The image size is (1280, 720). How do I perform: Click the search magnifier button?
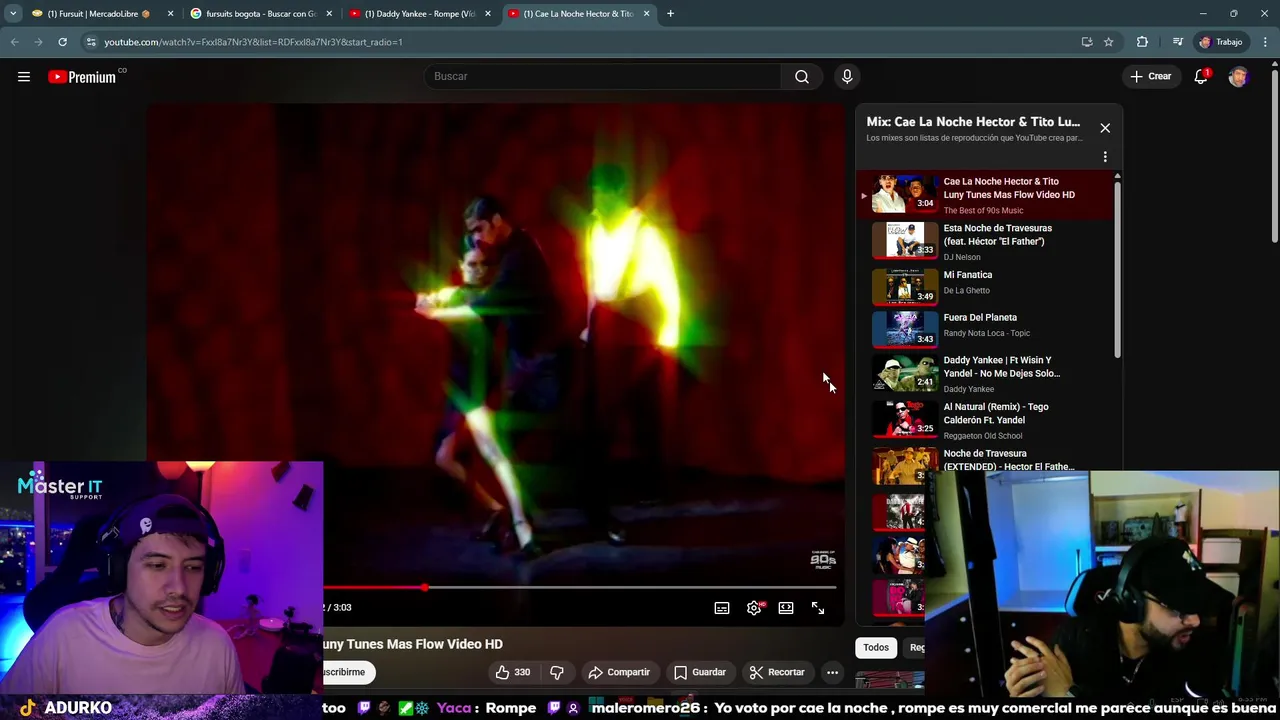801,77
